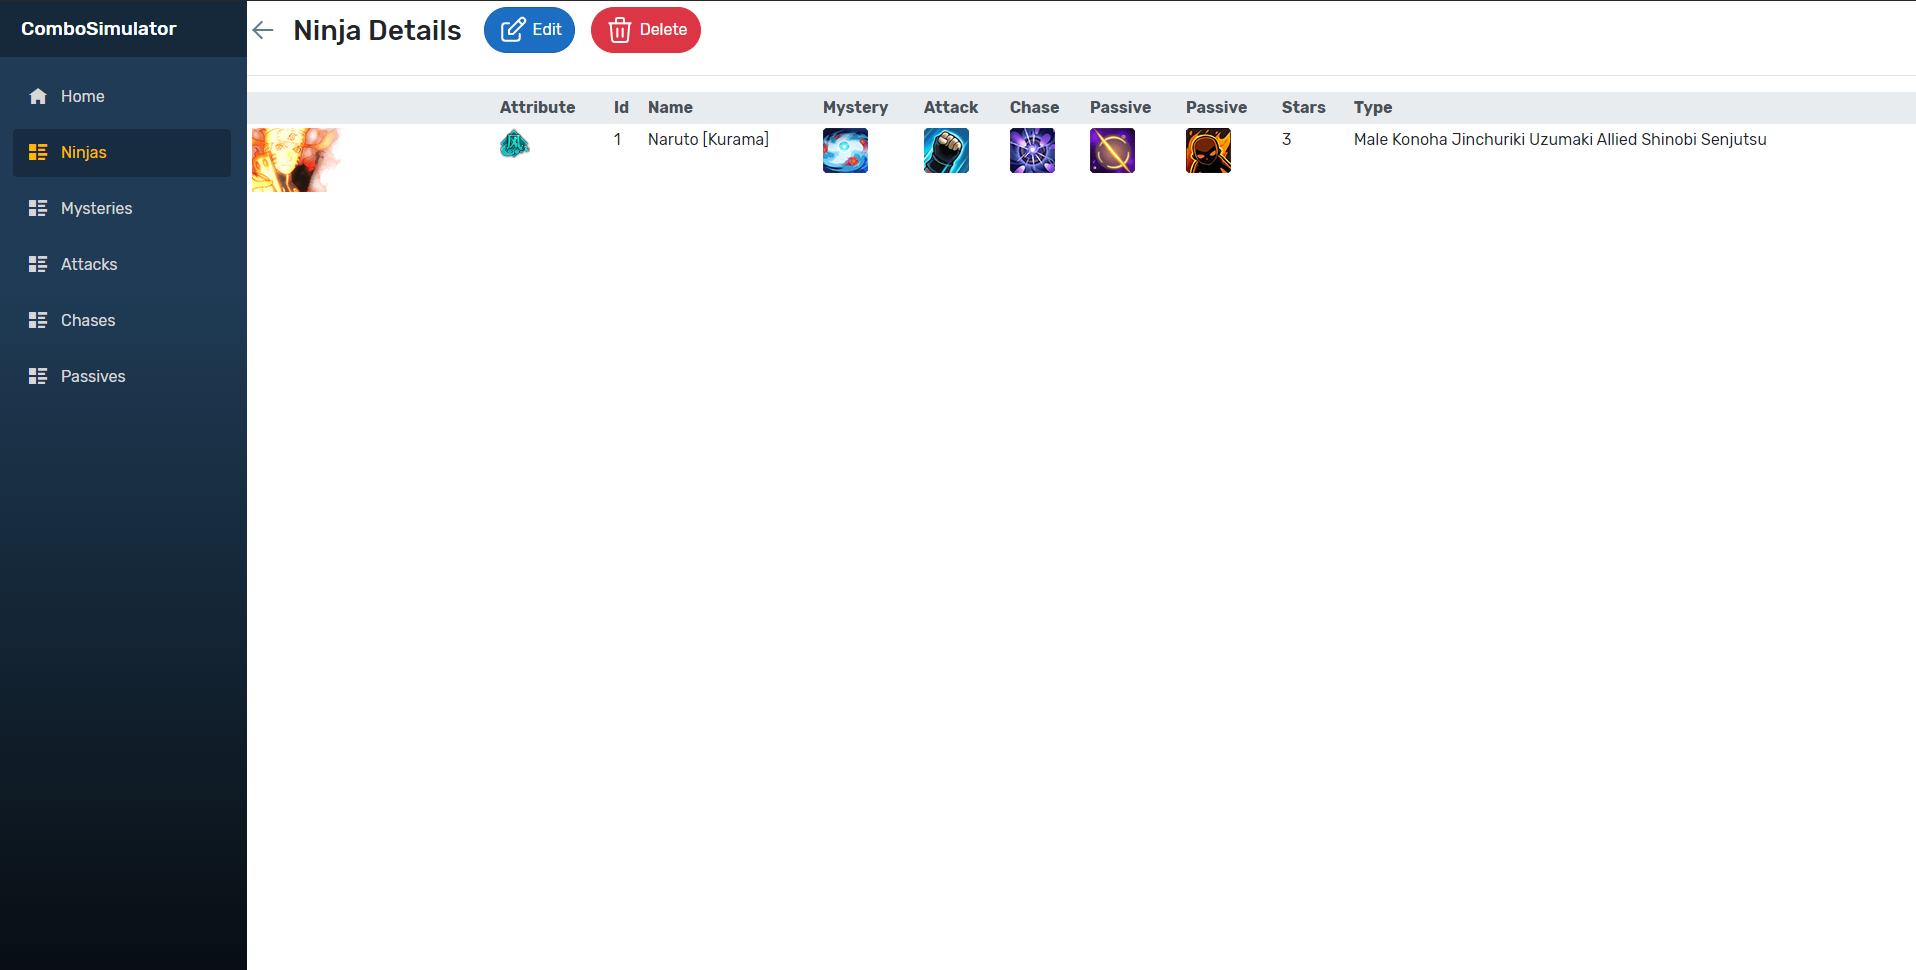Click the Name column header
This screenshot has height=970, width=1916.
[x=670, y=107]
